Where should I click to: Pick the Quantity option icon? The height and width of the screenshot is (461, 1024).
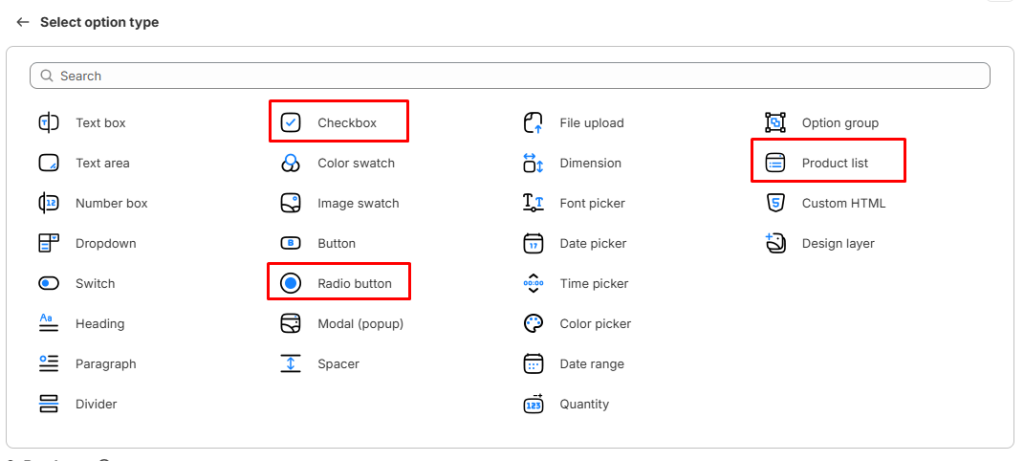(x=533, y=404)
